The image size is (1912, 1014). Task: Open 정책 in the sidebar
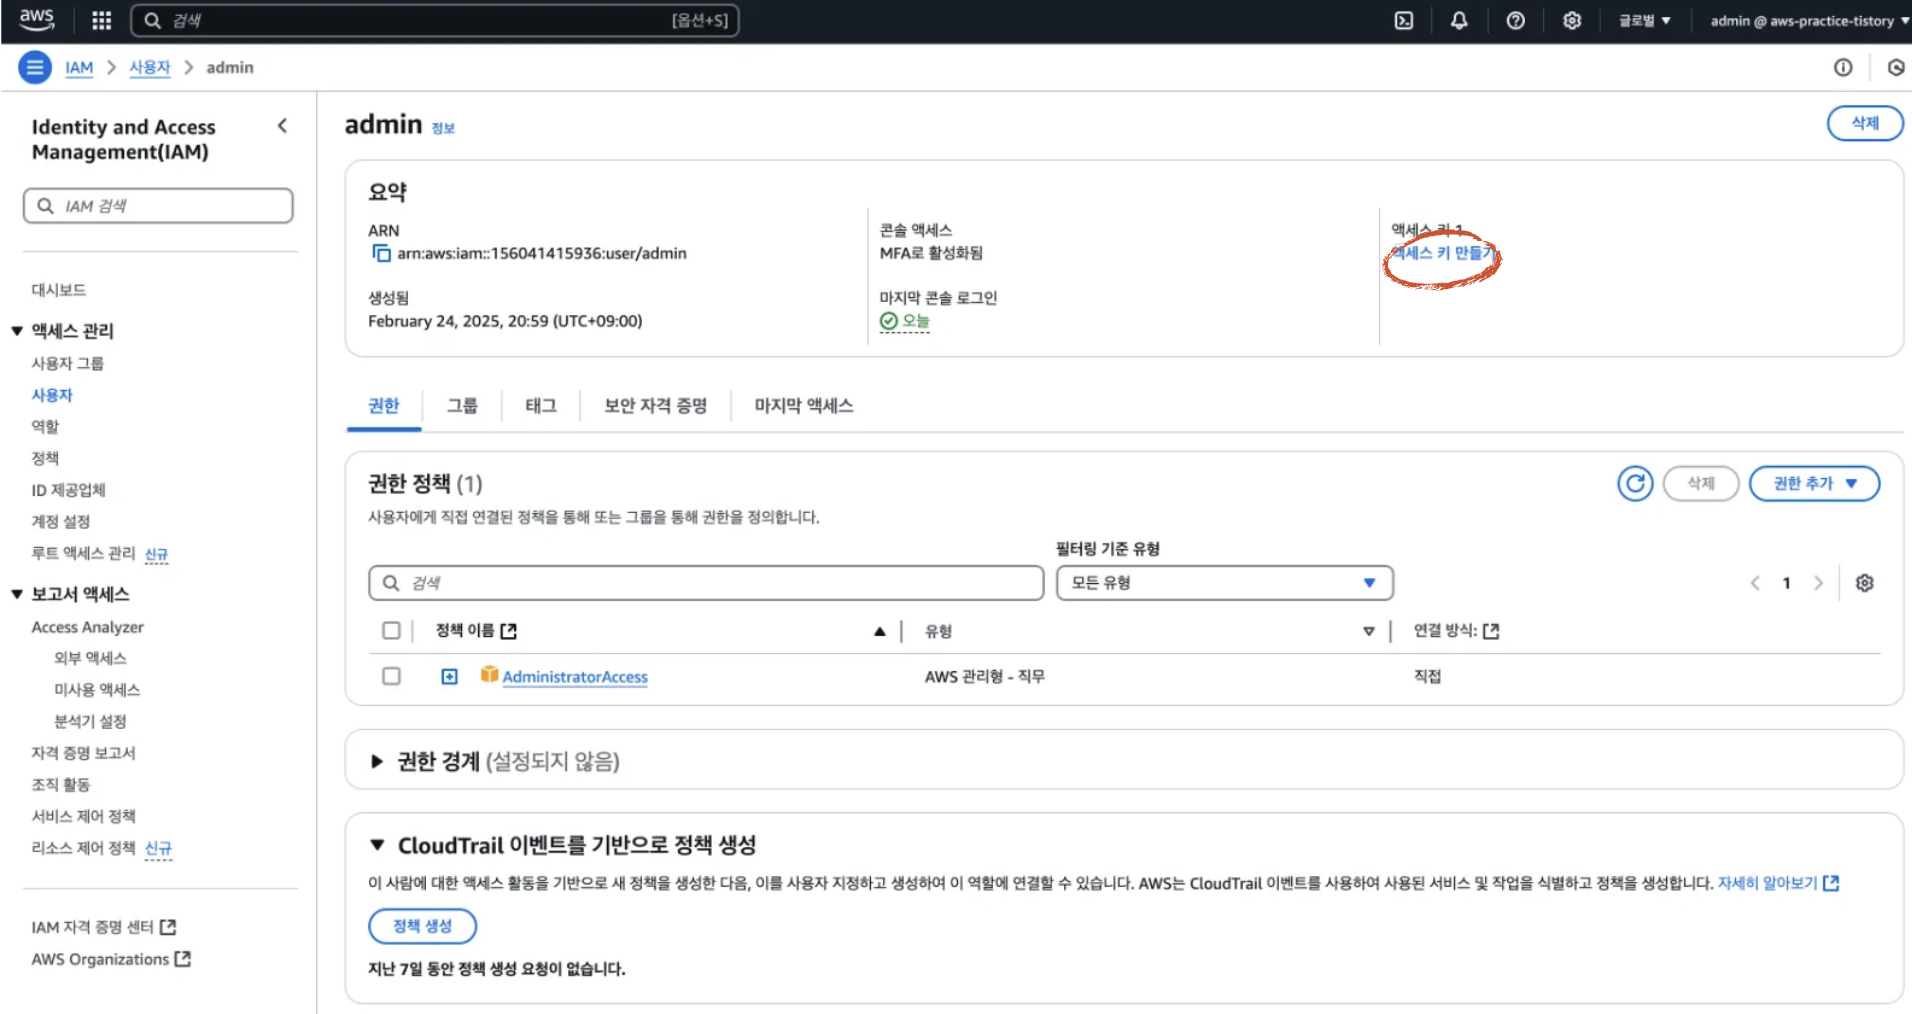[45, 458]
